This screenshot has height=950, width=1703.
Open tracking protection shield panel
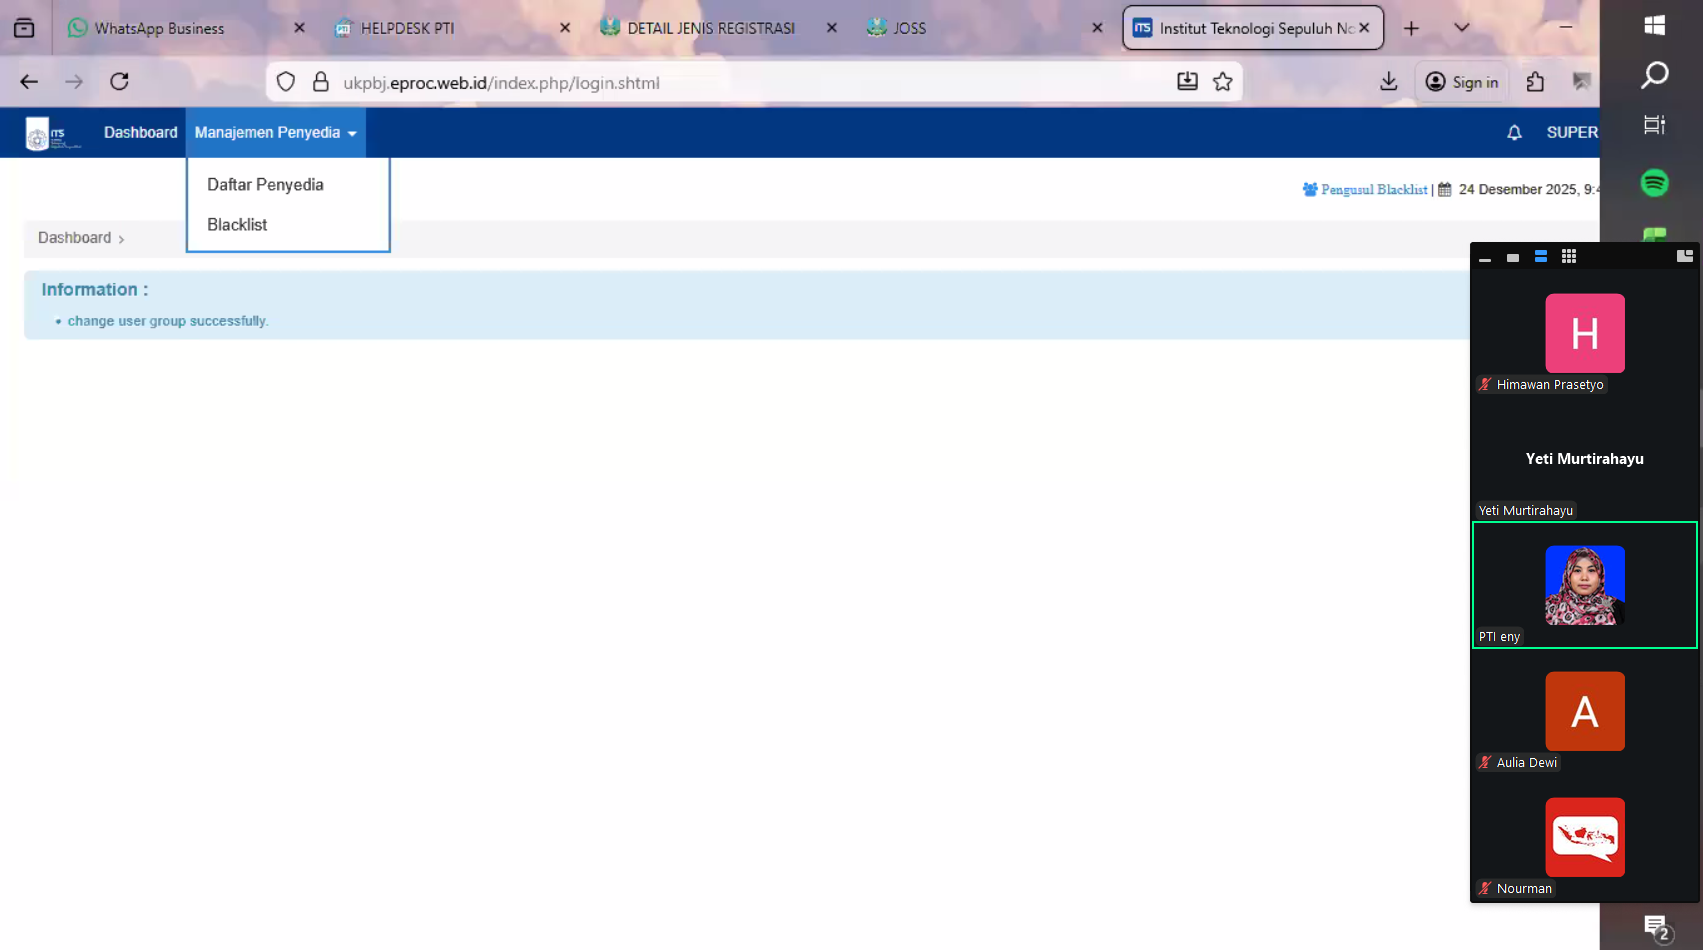coord(286,82)
